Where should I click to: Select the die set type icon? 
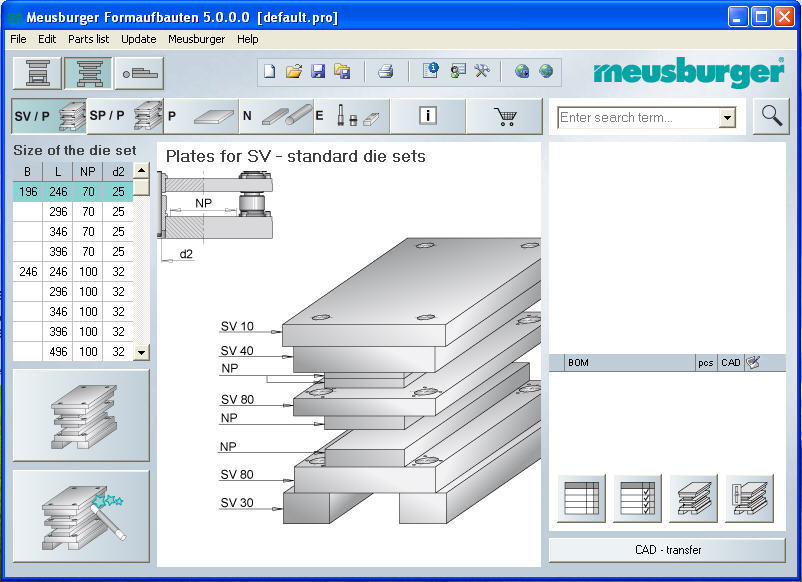(x=88, y=73)
